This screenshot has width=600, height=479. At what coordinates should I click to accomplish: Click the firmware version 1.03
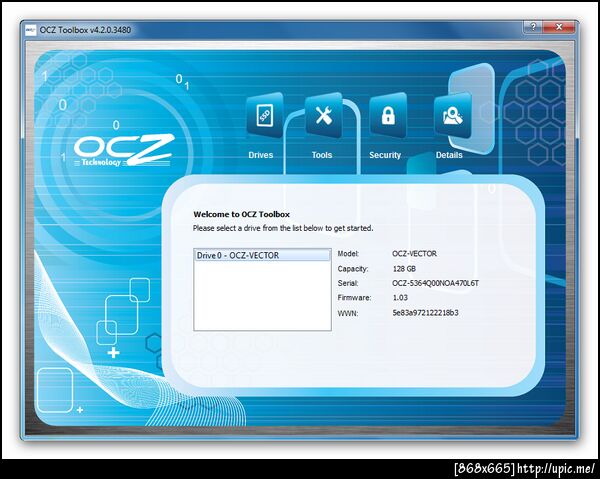click(400, 298)
